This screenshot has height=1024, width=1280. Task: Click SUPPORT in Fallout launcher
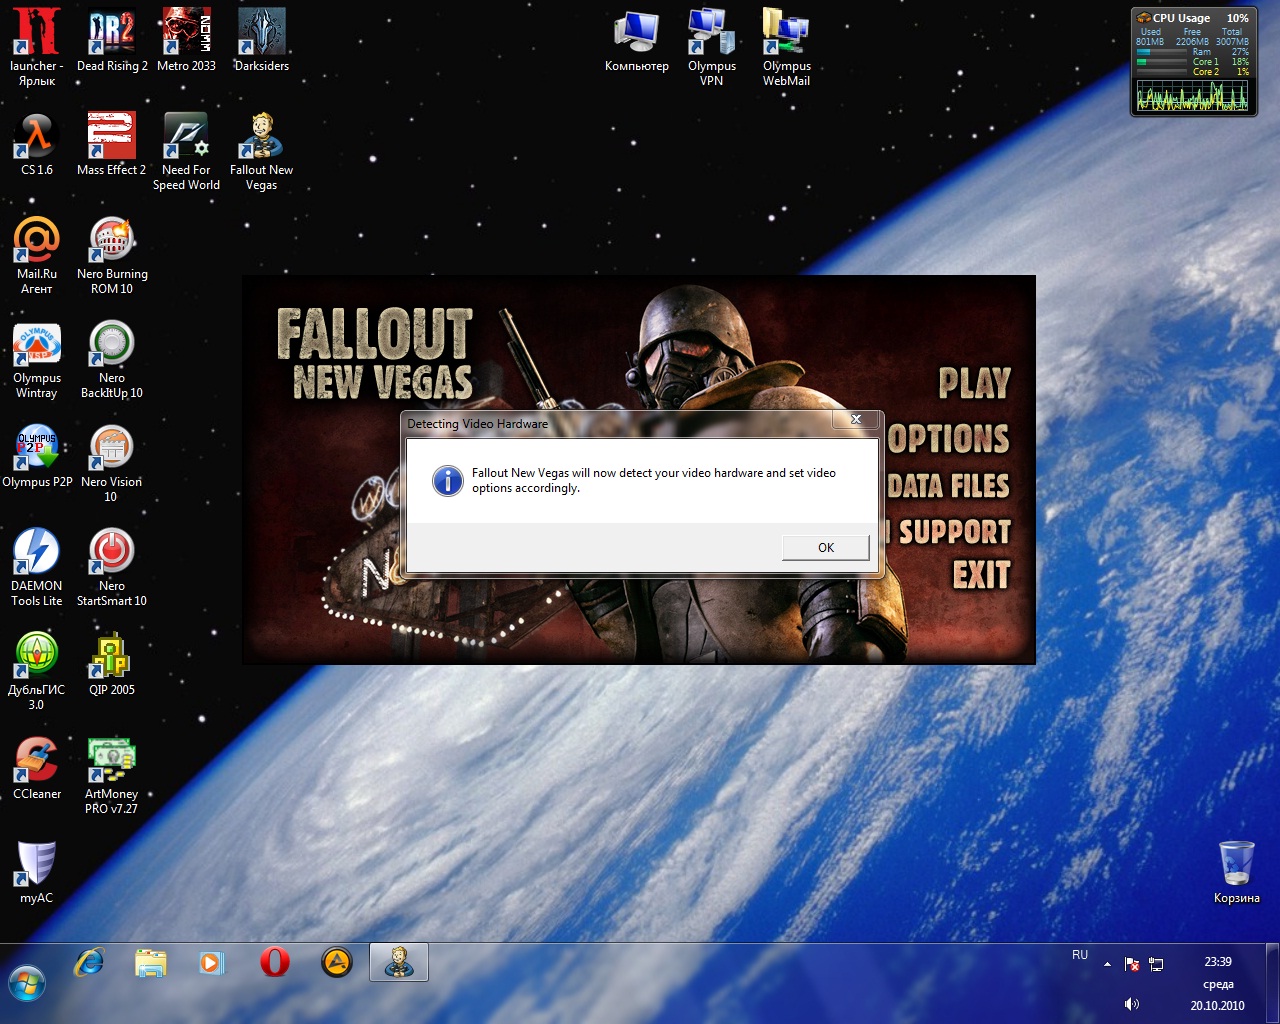click(954, 532)
